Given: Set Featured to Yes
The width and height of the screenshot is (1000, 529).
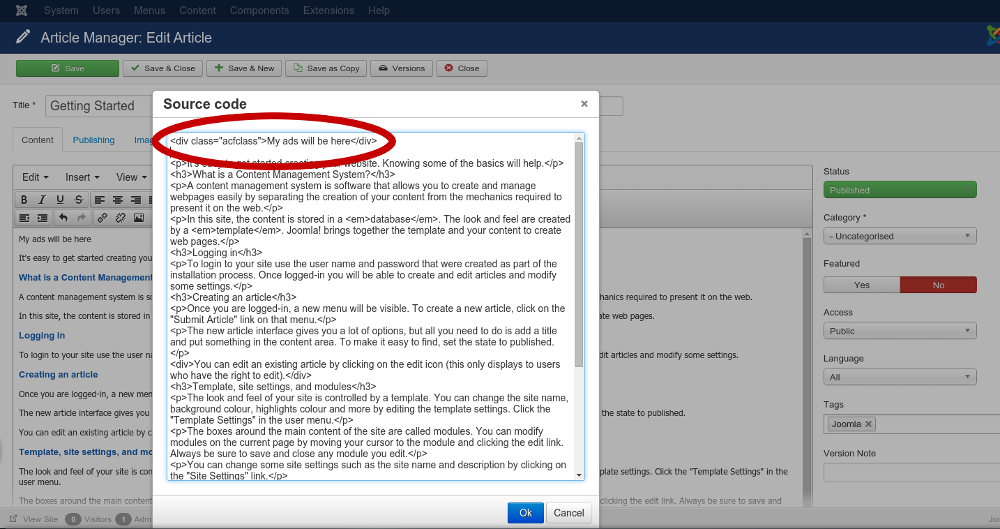Looking at the screenshot, I should coord(861,285).
